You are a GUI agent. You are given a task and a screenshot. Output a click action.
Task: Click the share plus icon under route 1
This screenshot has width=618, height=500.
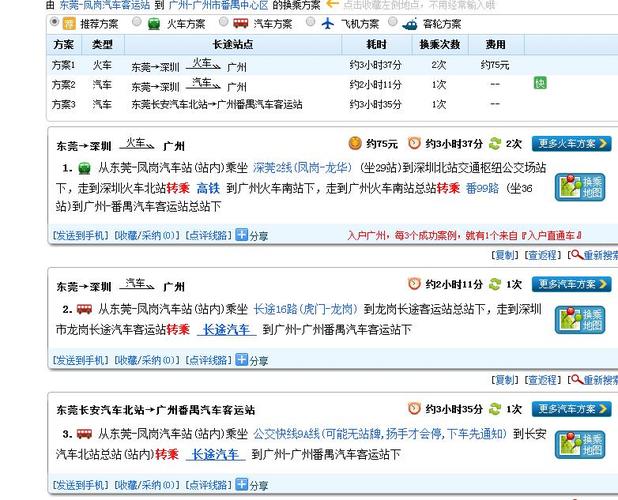point(241,235)
